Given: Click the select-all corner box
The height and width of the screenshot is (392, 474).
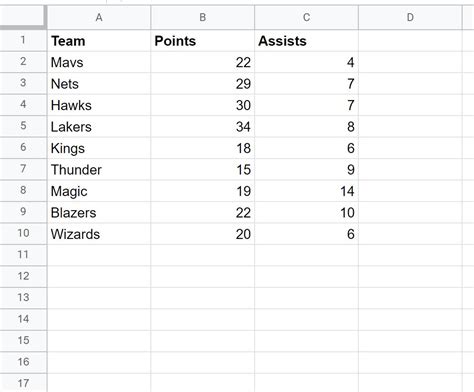Looking at the screenshot, I should 23,17.
